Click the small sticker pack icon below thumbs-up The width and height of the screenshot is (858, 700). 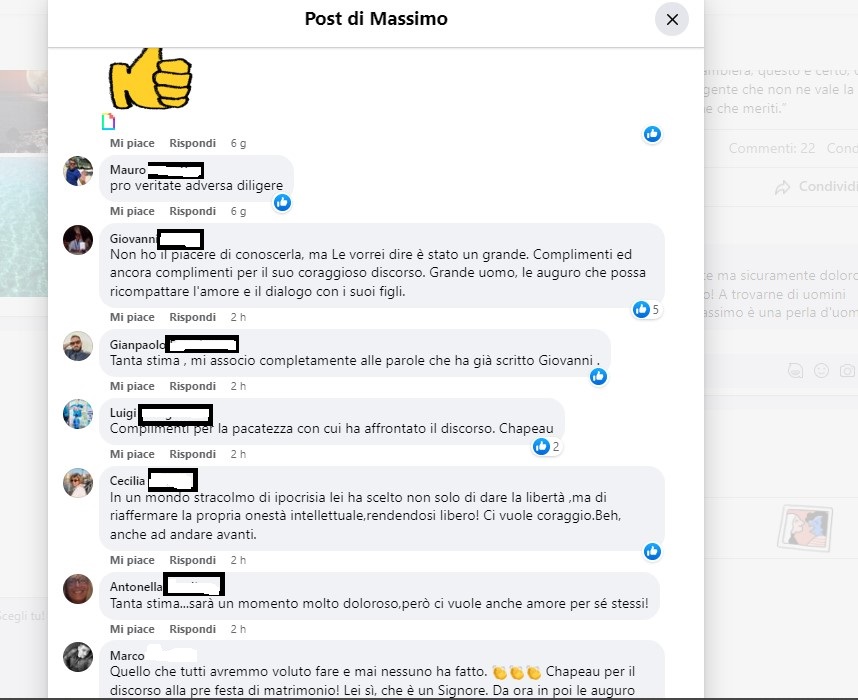[x=108, y=121]
